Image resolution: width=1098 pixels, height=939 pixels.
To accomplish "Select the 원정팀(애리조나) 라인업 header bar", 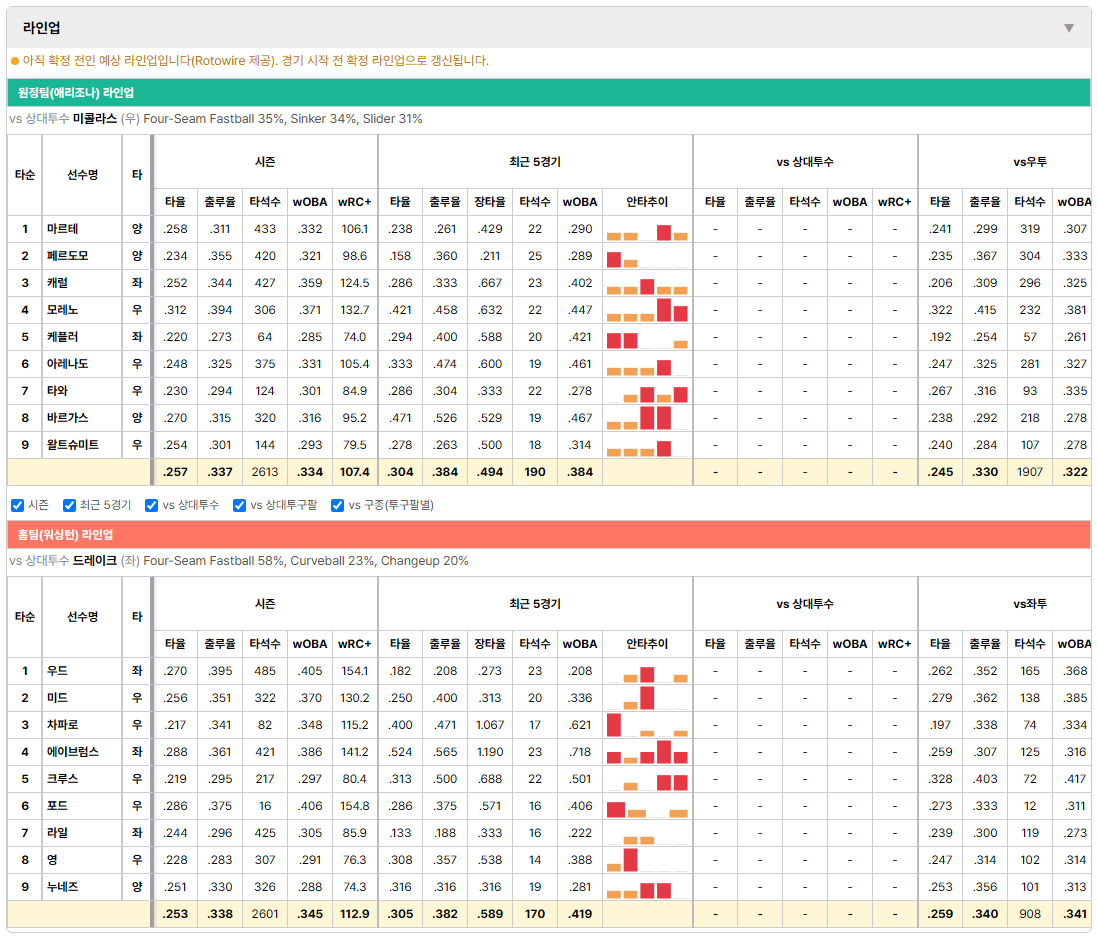I will [x=548, y=92].
